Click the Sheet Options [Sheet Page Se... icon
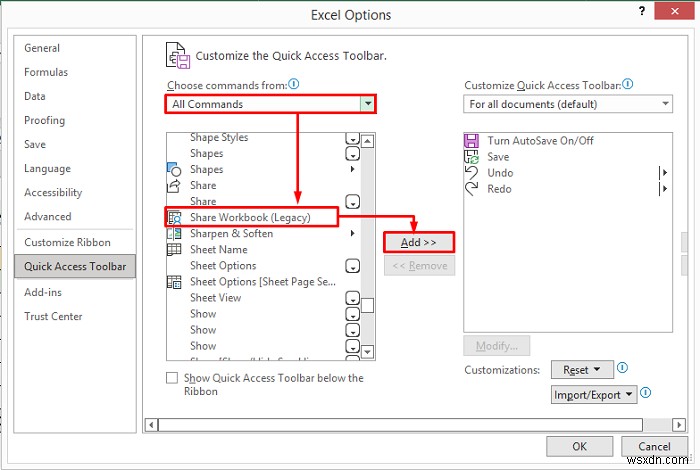Screen dimensions: 700x470 (174, 282)
